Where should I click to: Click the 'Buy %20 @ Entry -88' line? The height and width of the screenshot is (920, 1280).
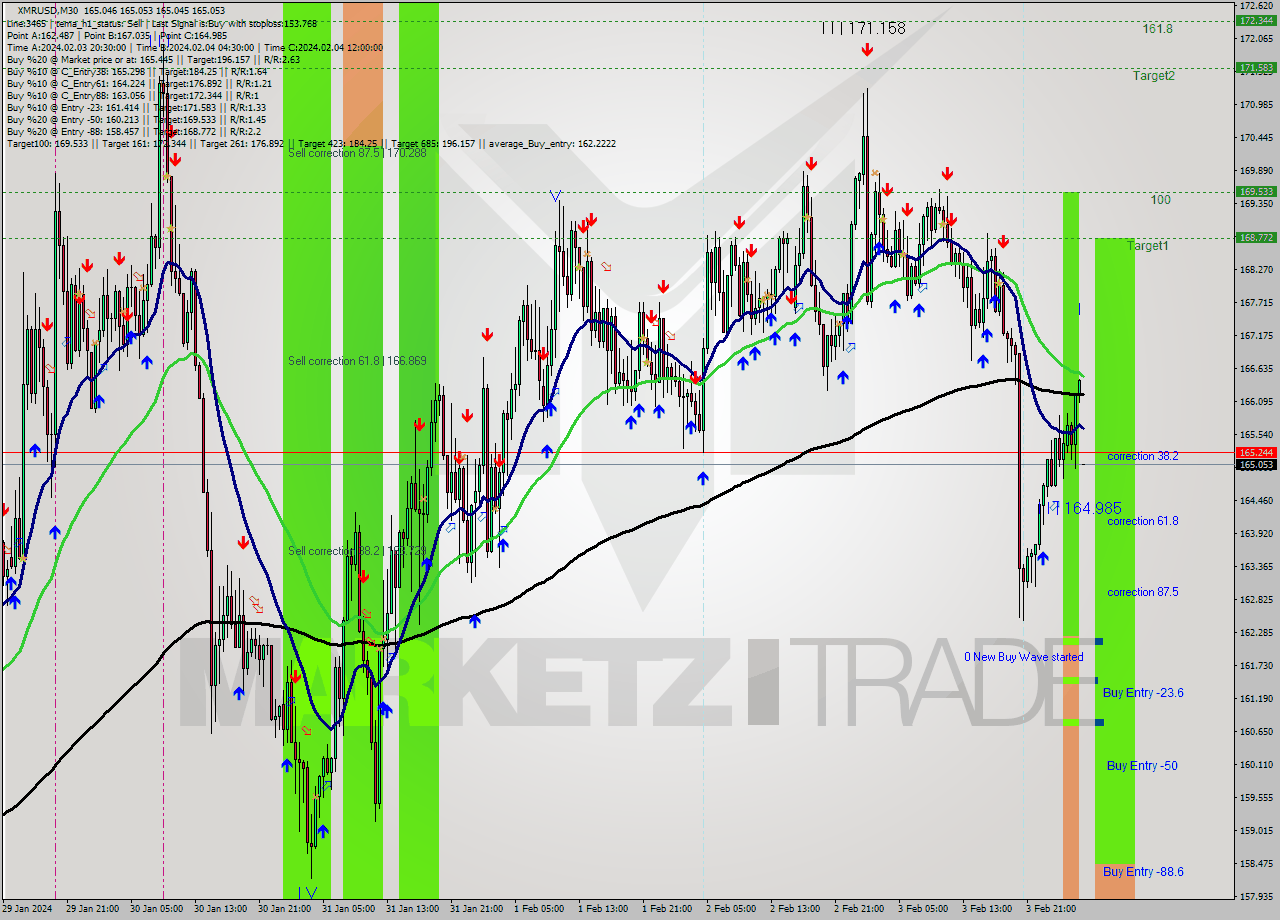tap(134, 131)
